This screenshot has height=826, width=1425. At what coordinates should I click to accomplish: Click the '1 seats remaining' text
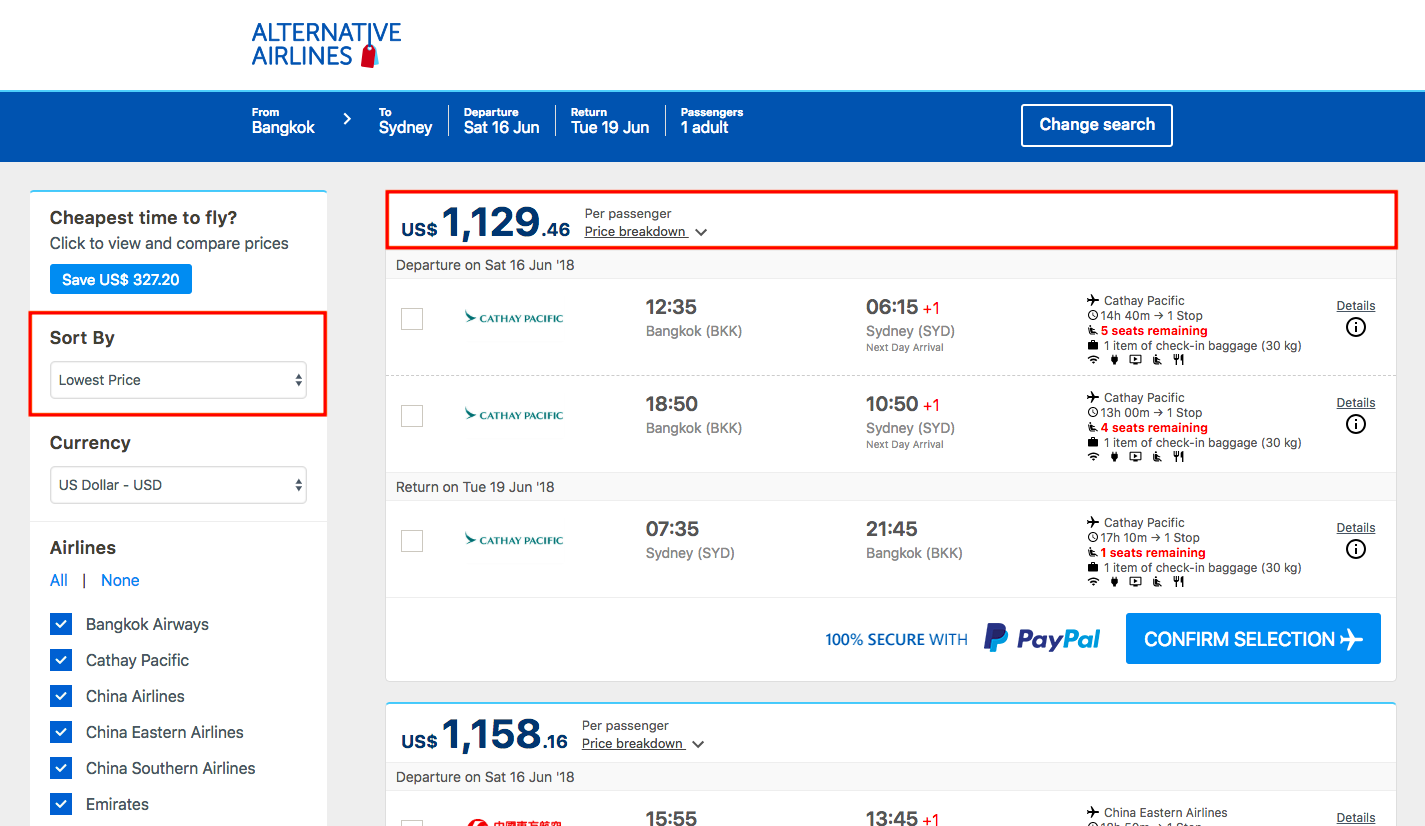(1153, 553)
